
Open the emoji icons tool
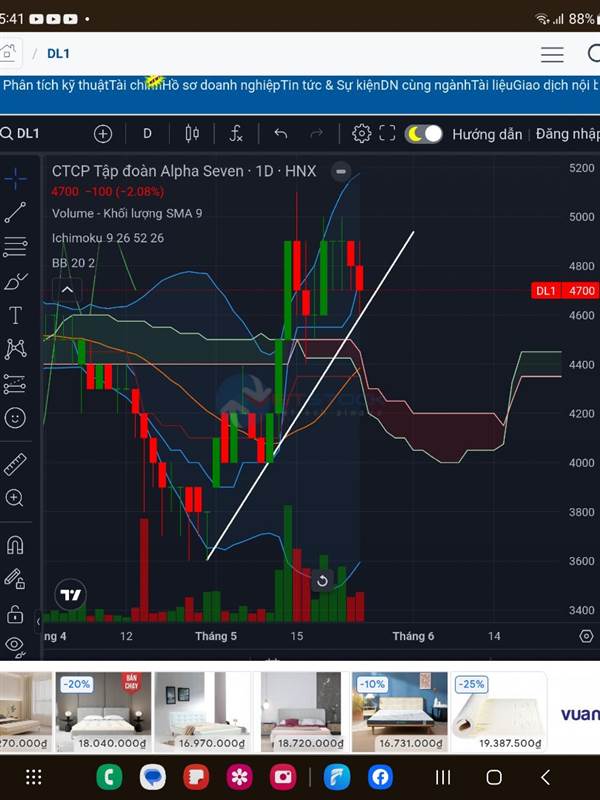15,418
